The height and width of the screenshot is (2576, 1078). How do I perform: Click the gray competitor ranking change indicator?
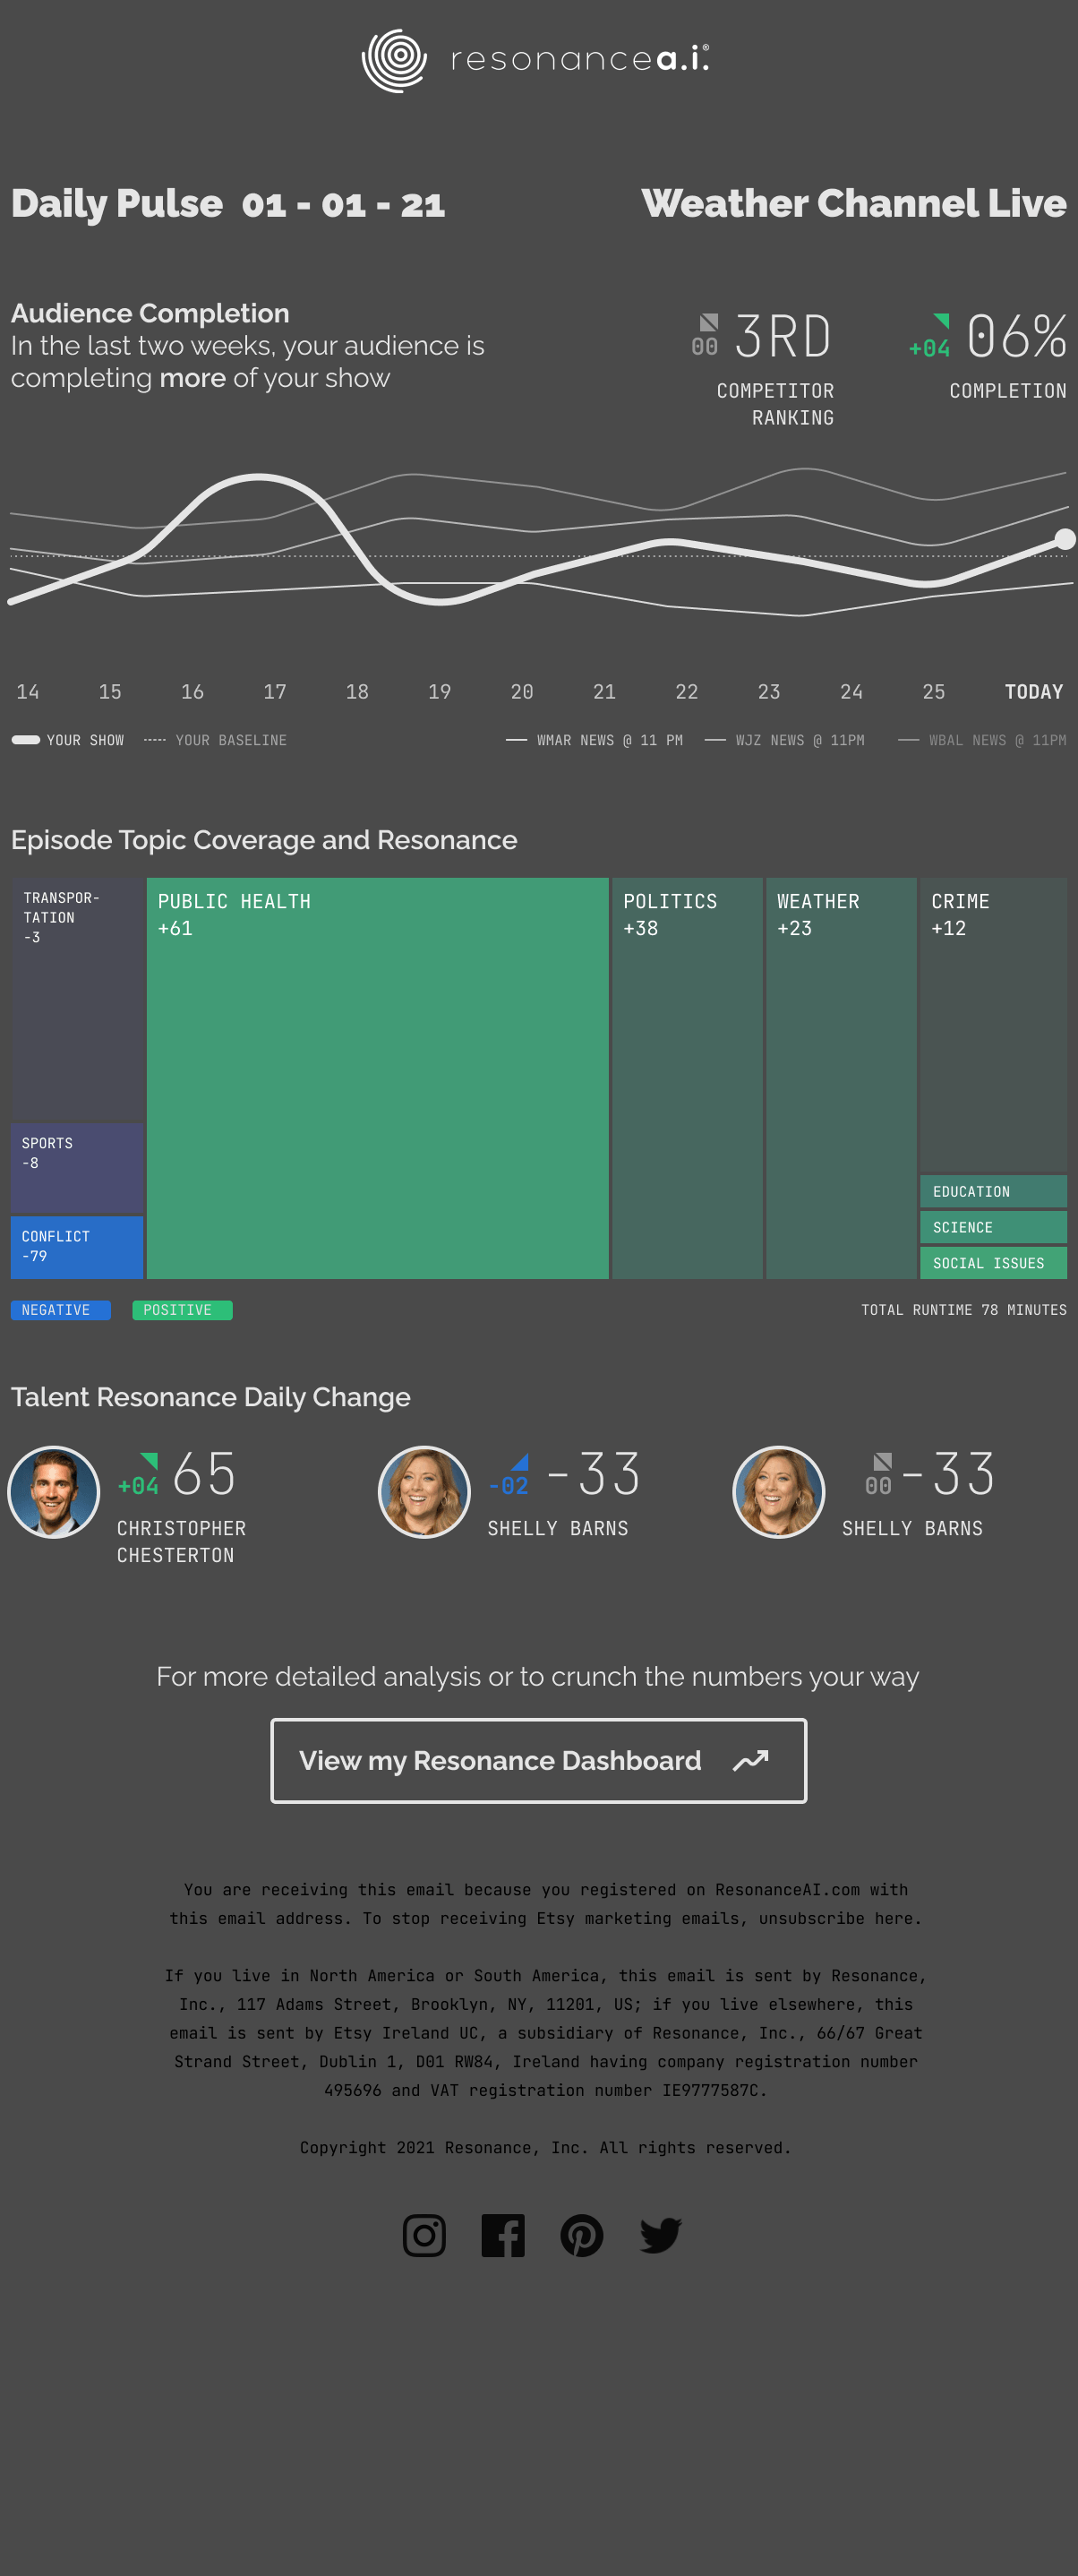point(709,321)
